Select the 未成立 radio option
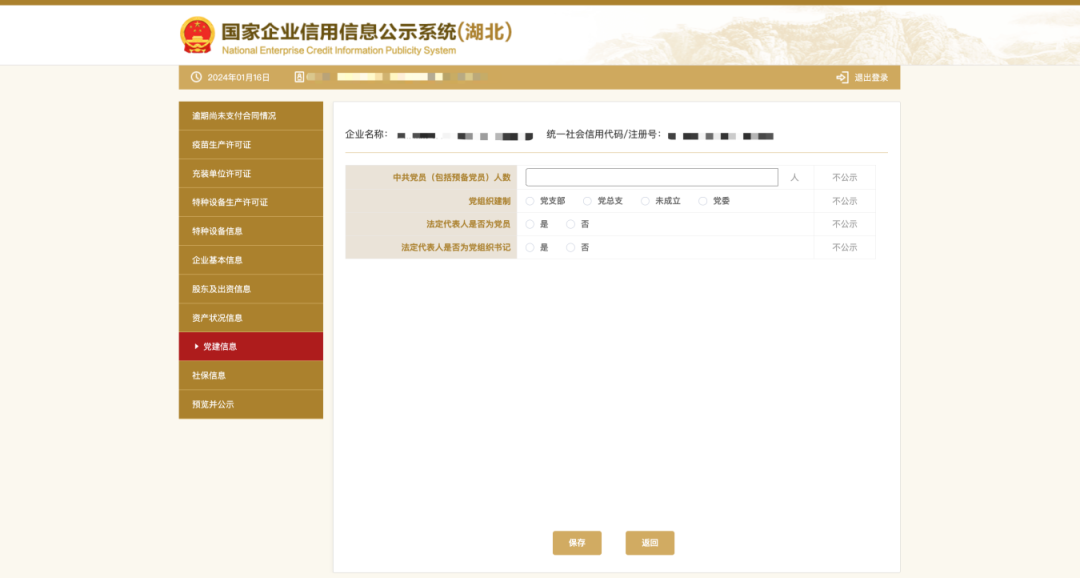Screen dimensions: 1080x578 [645, 201]
